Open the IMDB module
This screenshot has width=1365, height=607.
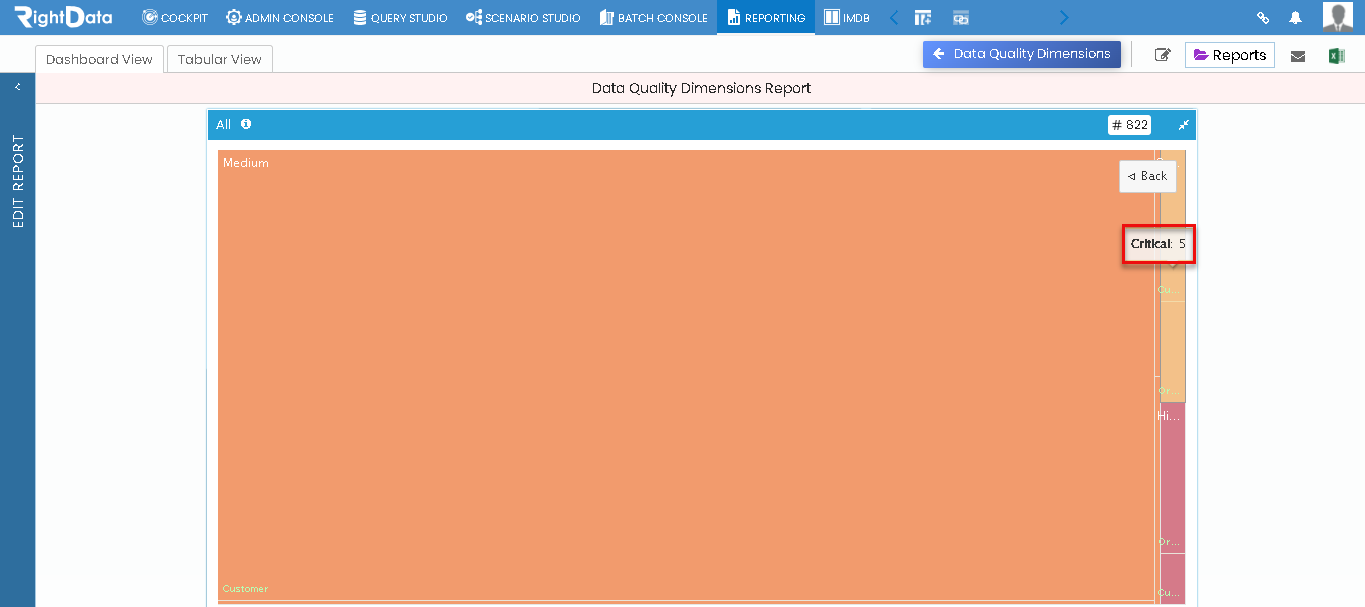[x=847, y=18]
